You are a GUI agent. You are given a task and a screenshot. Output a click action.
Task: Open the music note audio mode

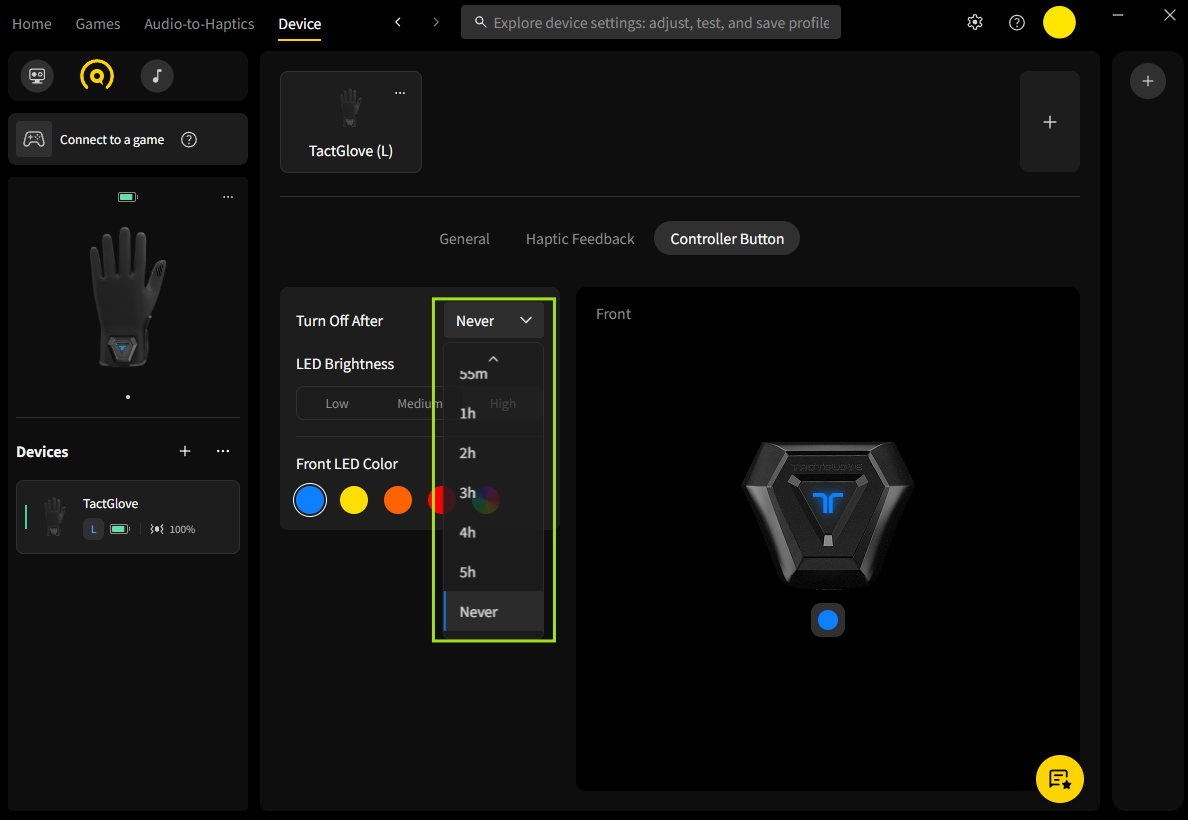pos(157,76)
